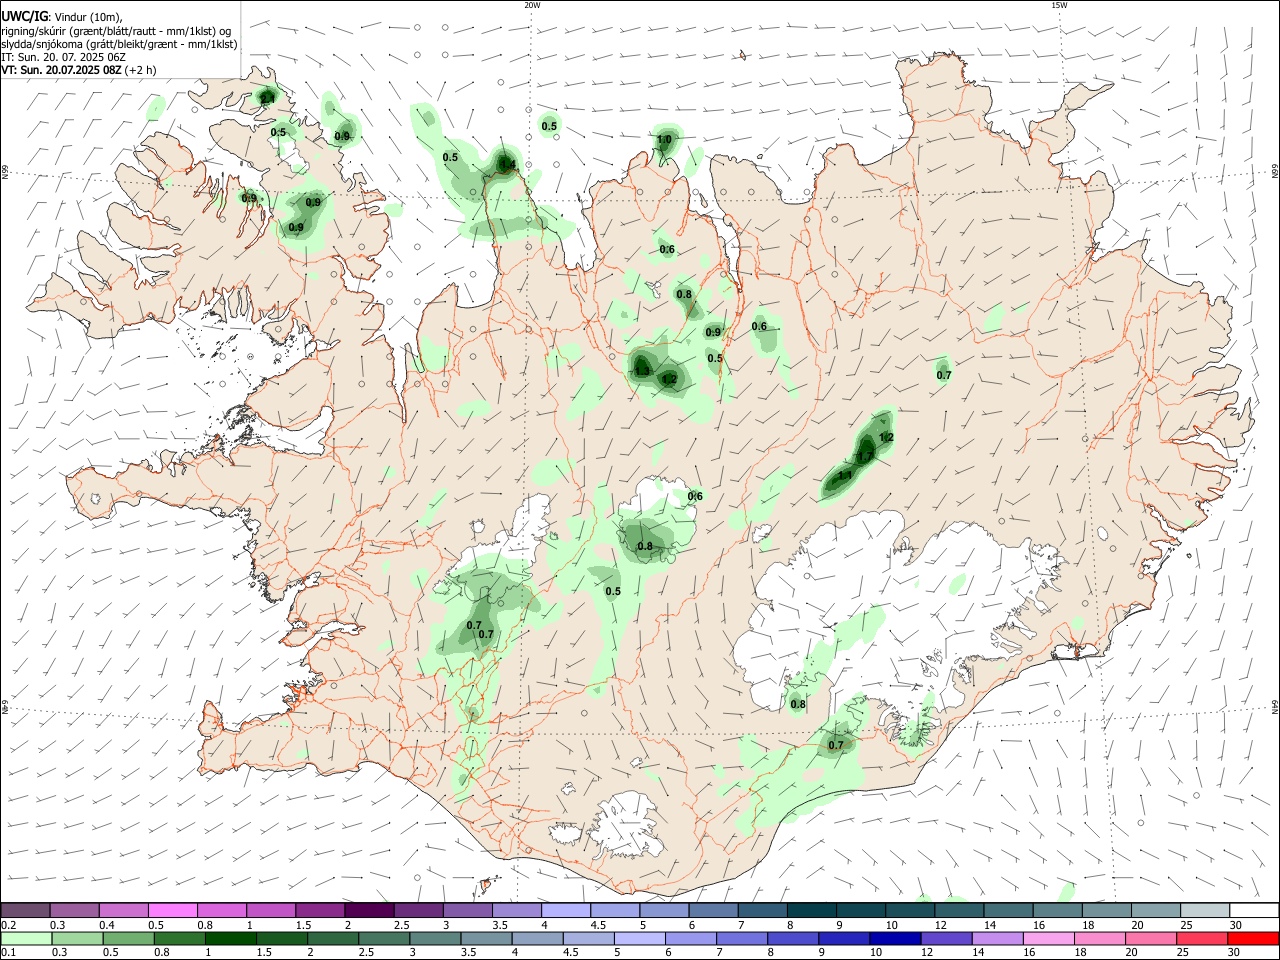Click the 'rigning/skúrir' legend description line
1280x960 pixels.
pyautogui.click(x=116, y=31)
